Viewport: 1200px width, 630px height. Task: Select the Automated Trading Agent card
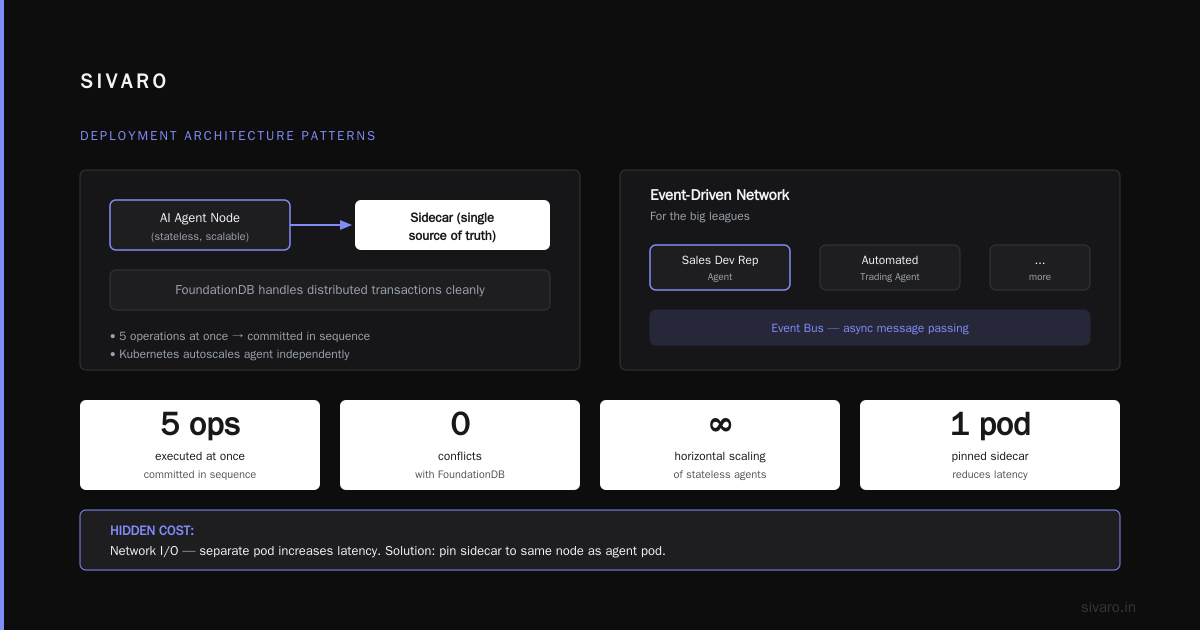(890, 268)
